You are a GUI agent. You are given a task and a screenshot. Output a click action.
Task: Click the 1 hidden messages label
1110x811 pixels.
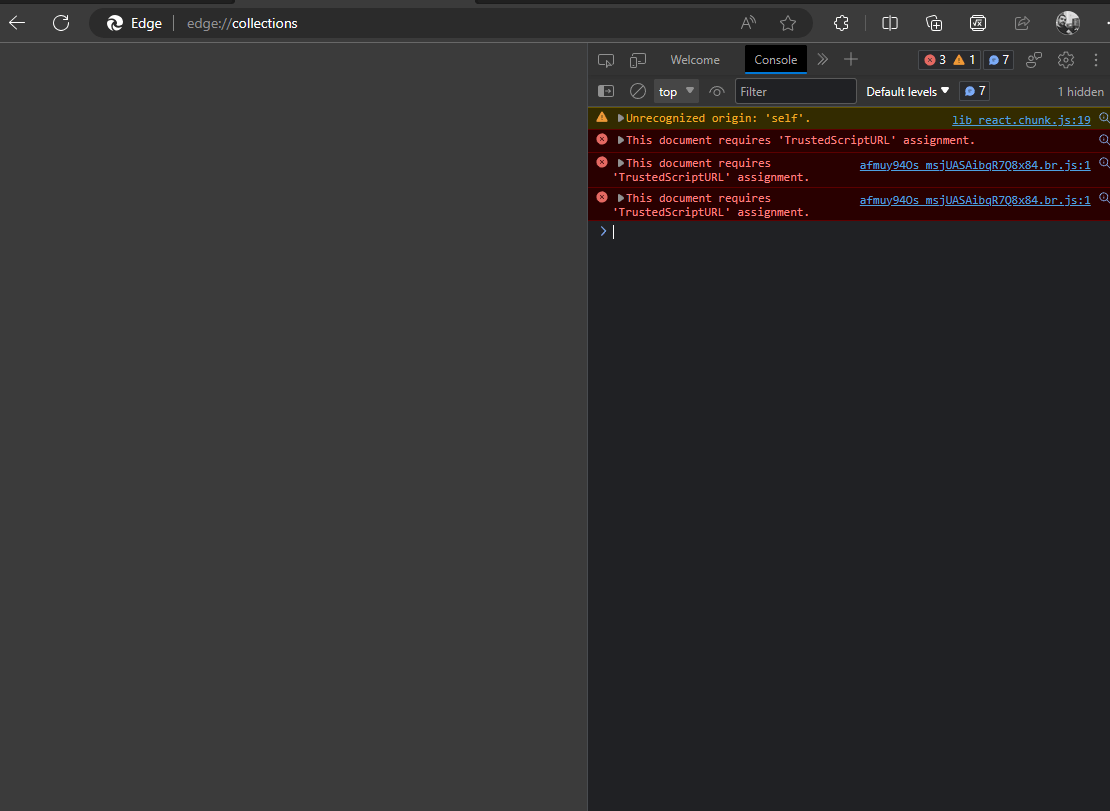click(1080, 91)
